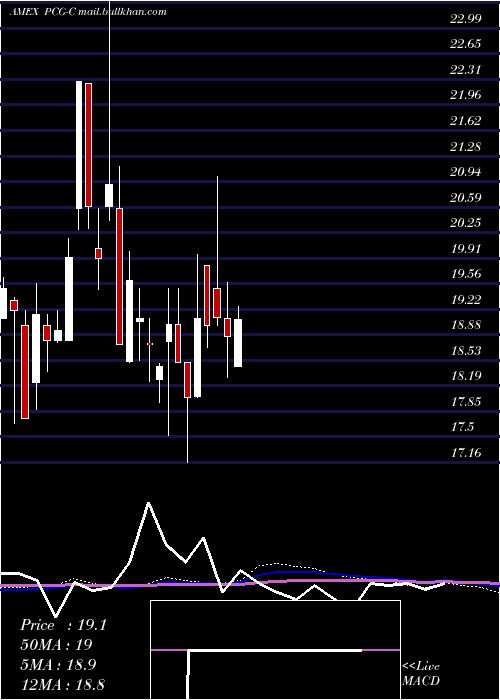Click the 22.65 price axis label
500x700 pixels.
pyautogui.click(x=466, y=44)
